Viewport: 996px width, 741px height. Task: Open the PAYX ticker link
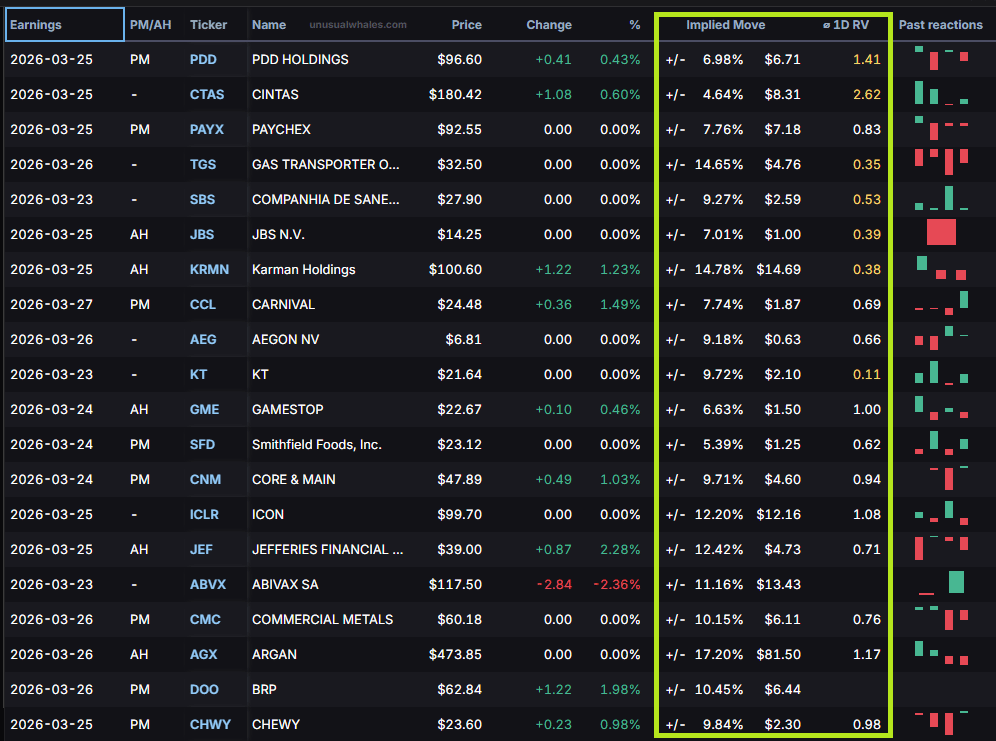(207, 129)
